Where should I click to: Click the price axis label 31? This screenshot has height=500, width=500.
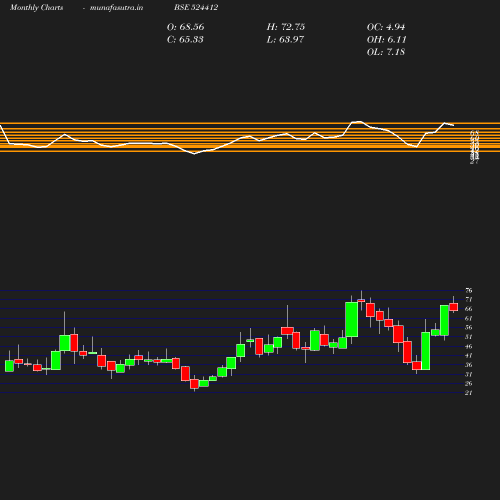(469, 374)
